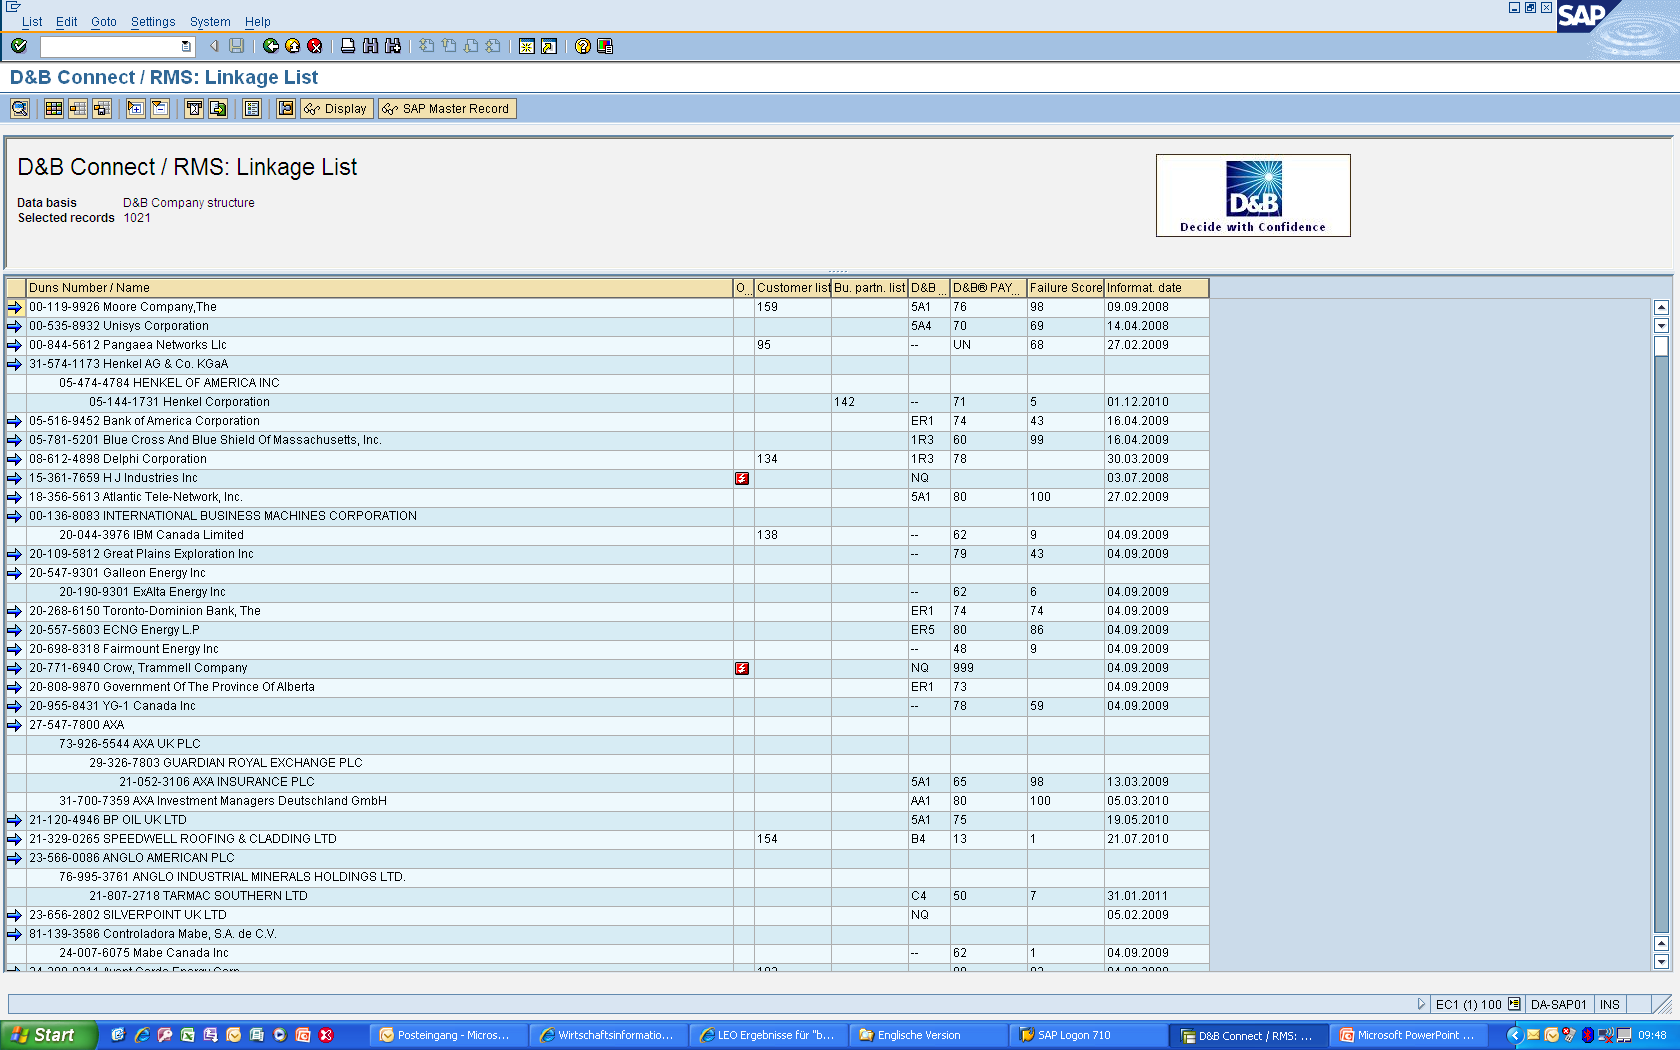Click arrow beside INTERNATIONAL BUSINESS MACHINES CORPORATION
Viewport: 1680px width, 1050px height.
click(15, 516)
